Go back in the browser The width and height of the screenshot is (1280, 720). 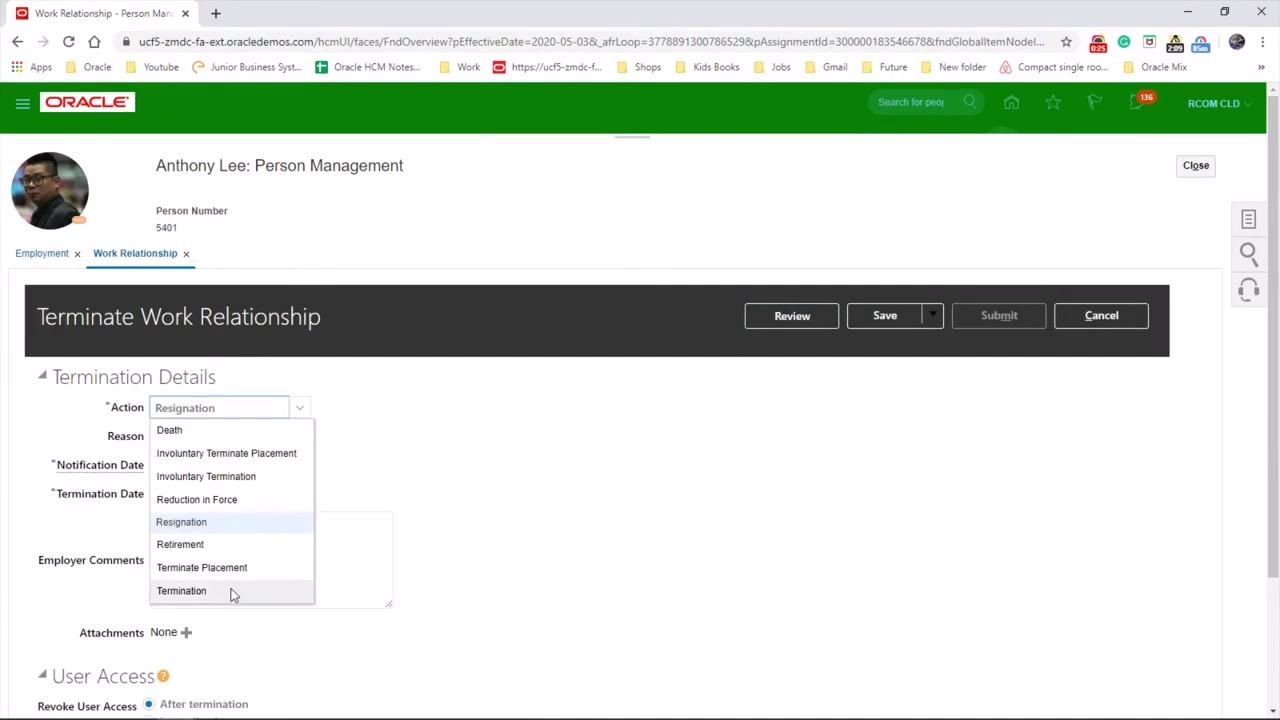[x=17, y=42]
